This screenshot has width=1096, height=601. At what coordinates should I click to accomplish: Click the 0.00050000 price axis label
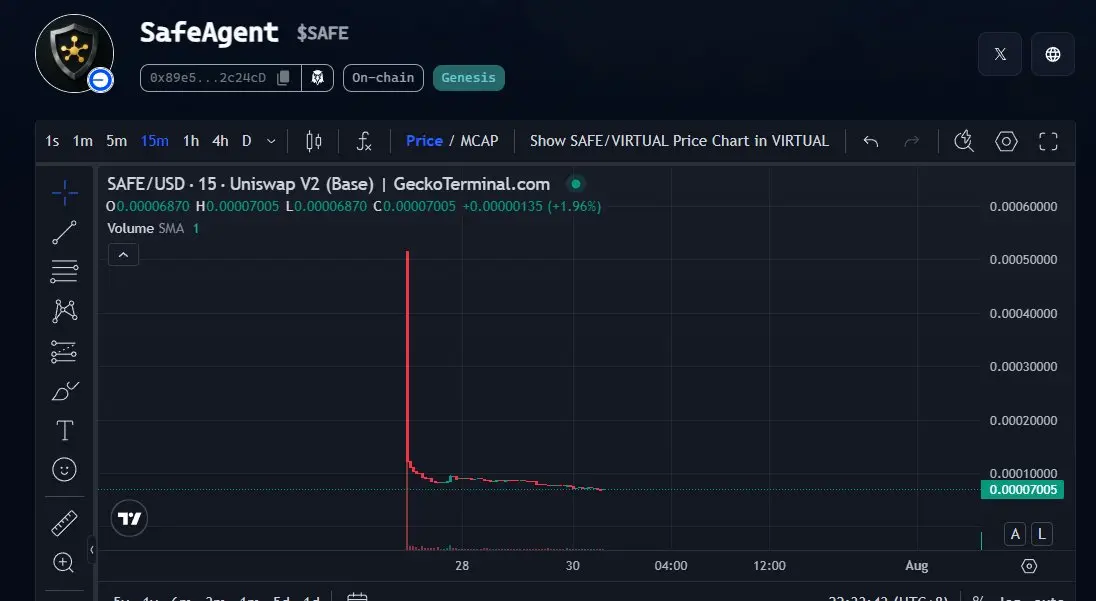(1023, 260)
